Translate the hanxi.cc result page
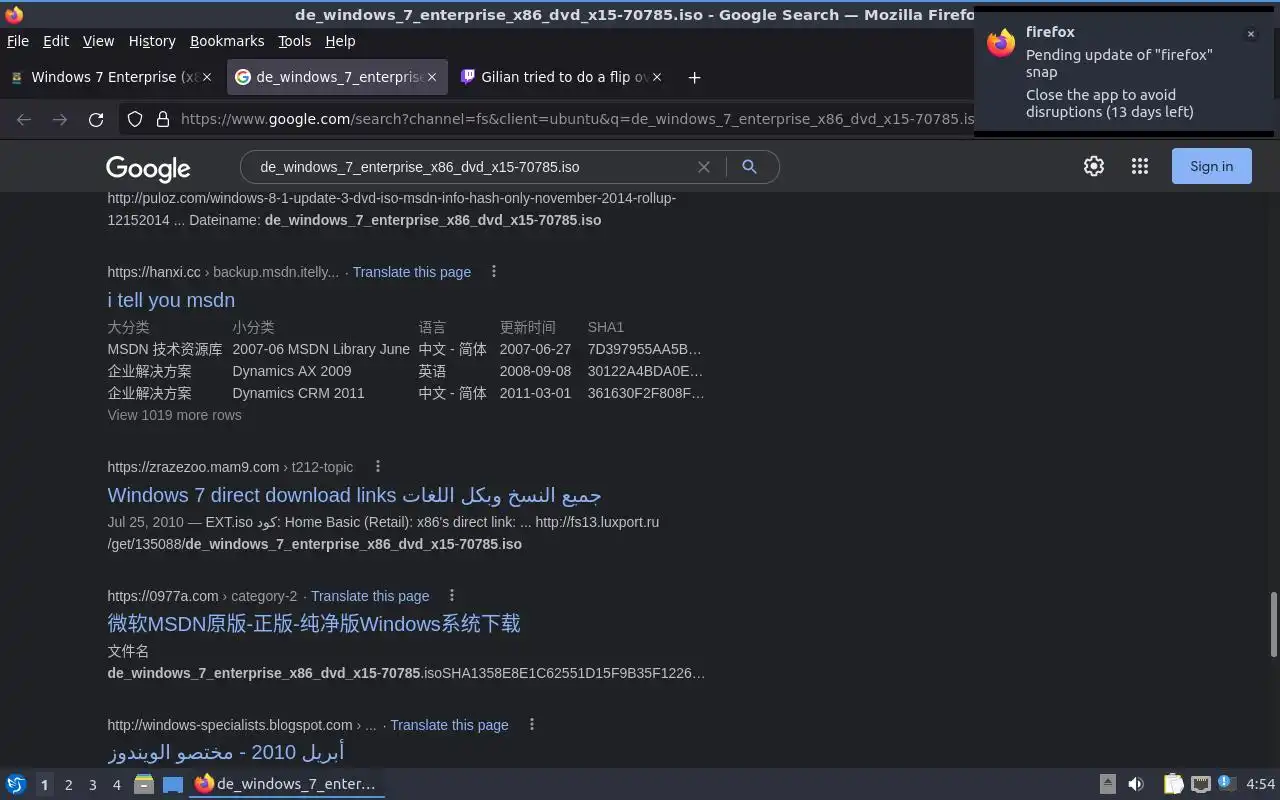Image resolution: width=1280 pixels, height=800 pixels. click(412, 272)
